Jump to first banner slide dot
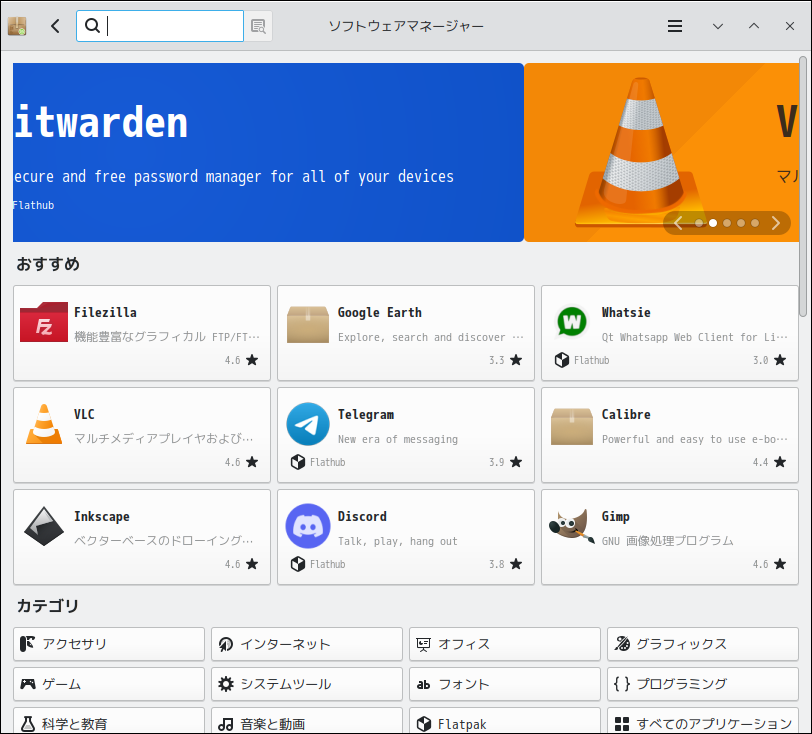The height and width of the screenshot is (734, 812). pos(699,223)
